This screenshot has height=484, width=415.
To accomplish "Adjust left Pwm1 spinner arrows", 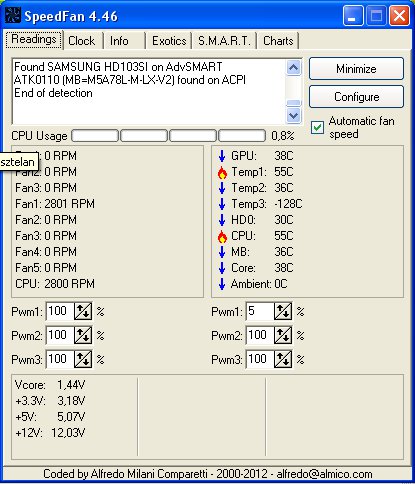I will click(x=83, y=311).
